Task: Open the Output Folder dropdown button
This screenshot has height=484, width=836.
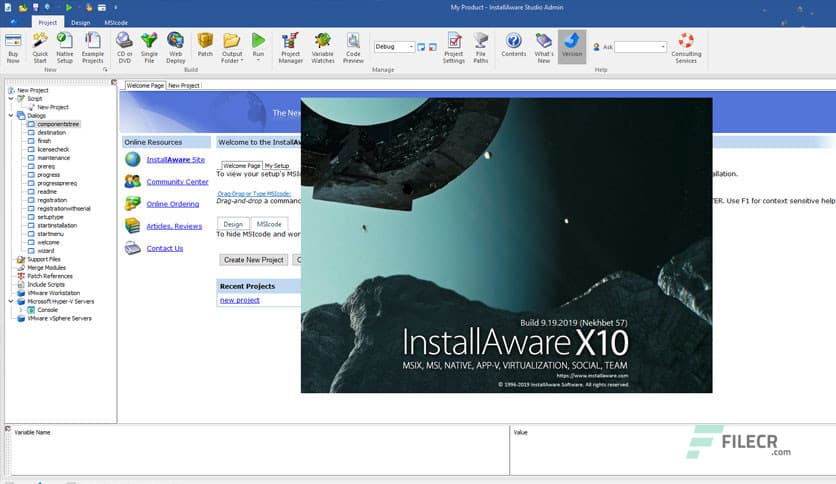Action: [232, 47]
